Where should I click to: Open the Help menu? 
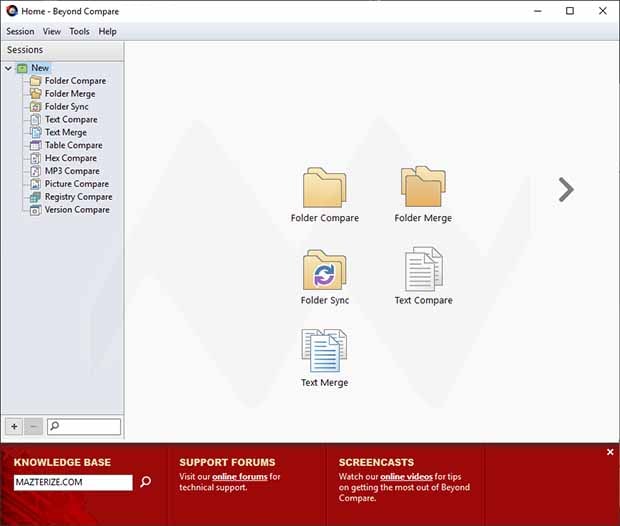(x=107, y=31)
